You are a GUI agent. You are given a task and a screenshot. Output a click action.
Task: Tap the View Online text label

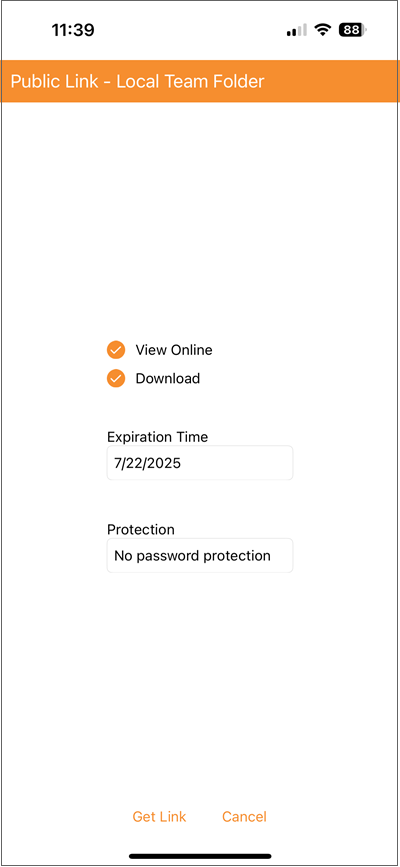pyautogui.click(x=174, y=350)
